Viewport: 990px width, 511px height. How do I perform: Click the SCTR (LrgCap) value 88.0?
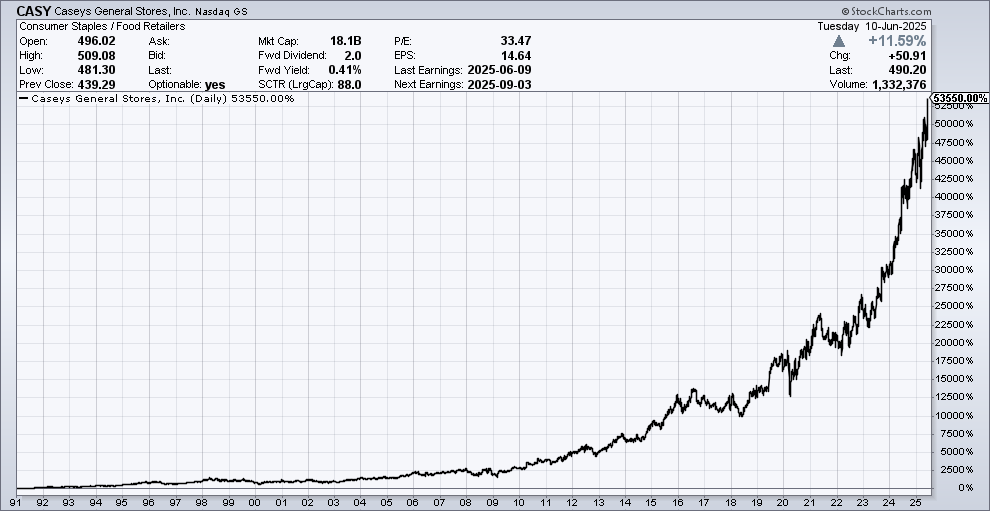tap(349, 85)
